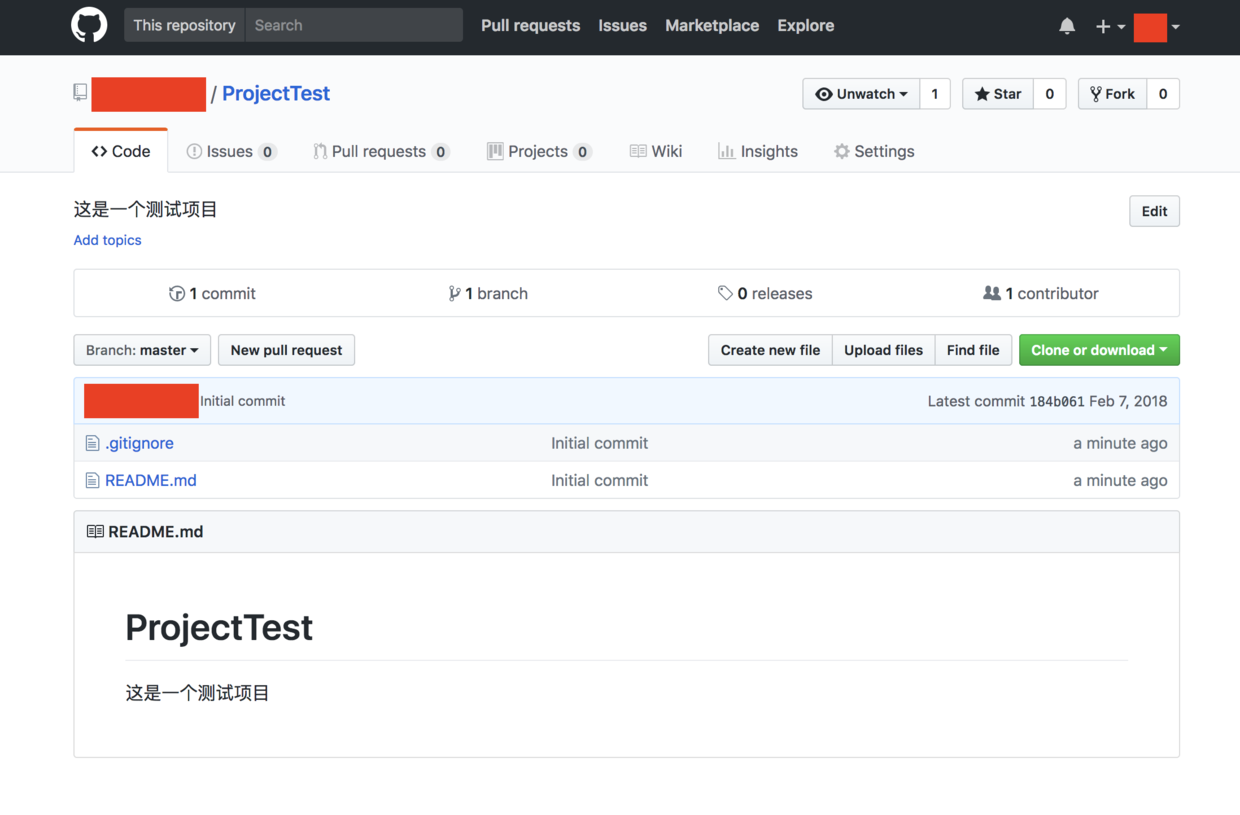
Task: Open Issues in the top navigation
Action: (x=622, y=26)
